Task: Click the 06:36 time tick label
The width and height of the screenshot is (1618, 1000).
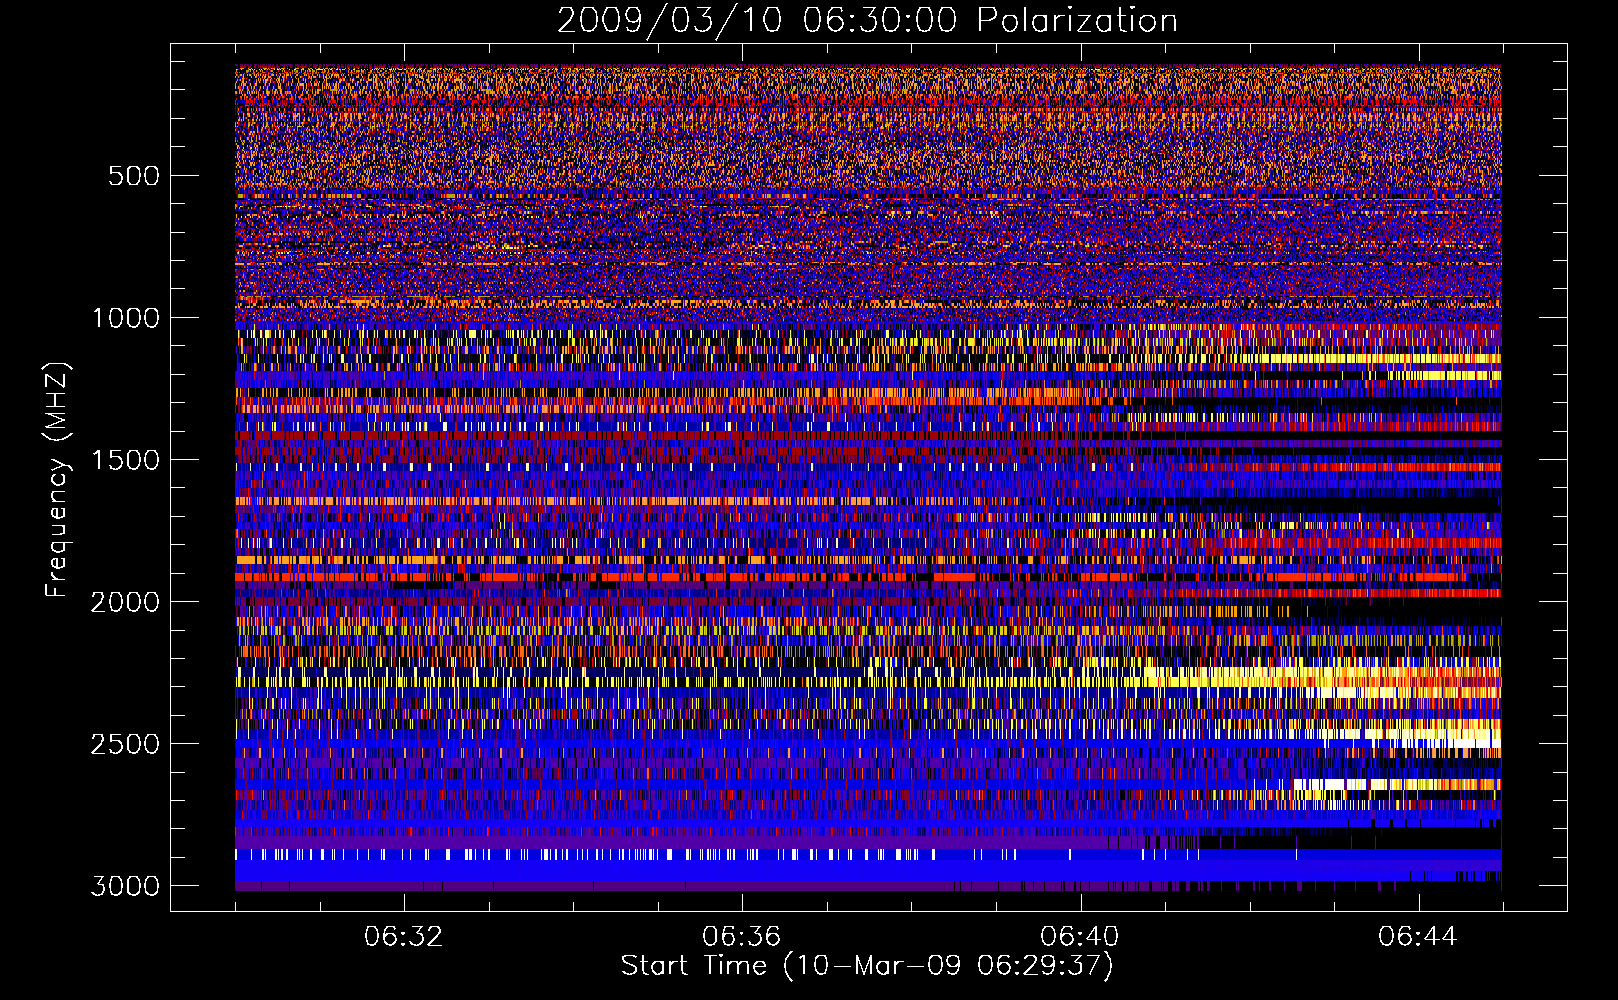Action: coord(742,937)
